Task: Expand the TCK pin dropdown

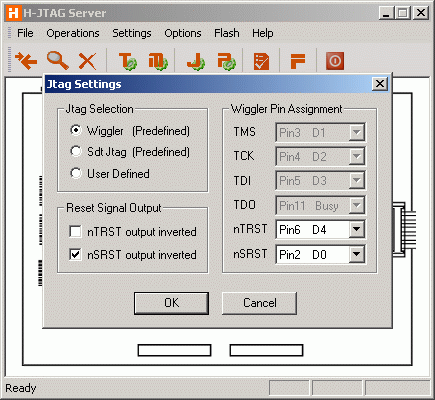Action: [357, 156]
